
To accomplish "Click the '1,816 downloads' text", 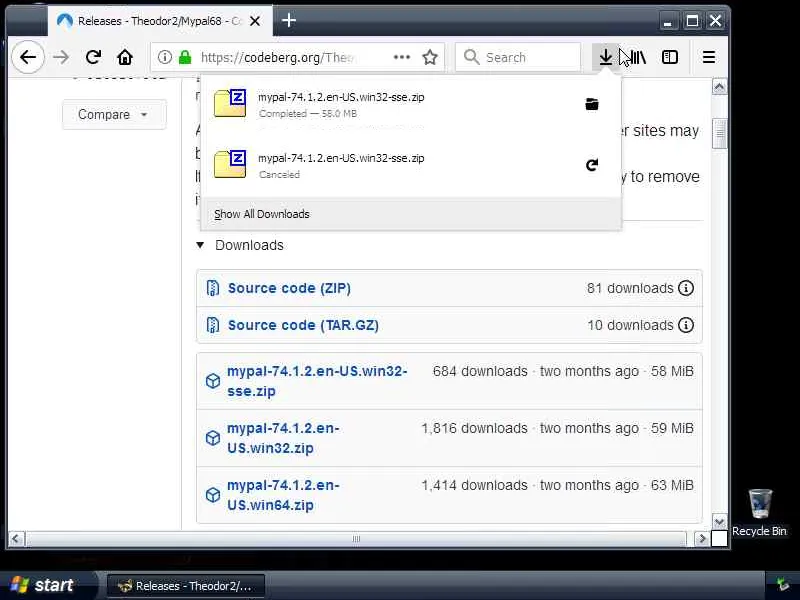I will (x=474, y=429).
